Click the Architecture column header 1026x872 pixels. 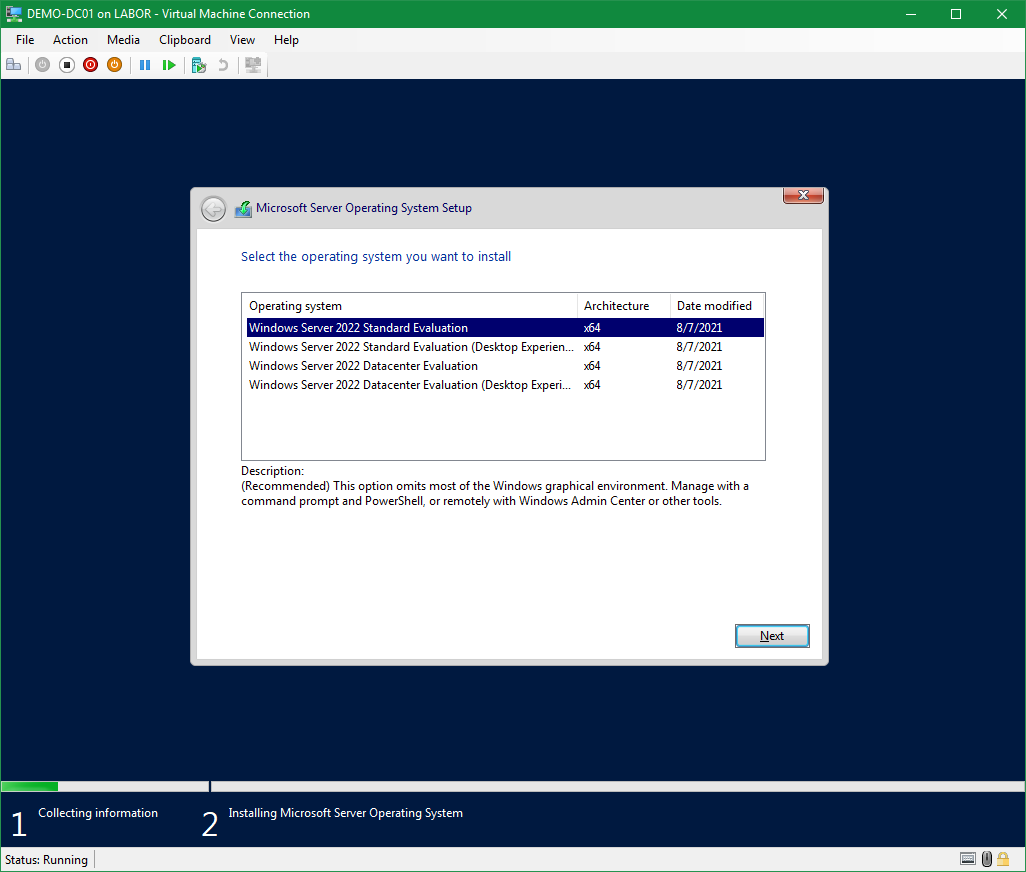616,306
